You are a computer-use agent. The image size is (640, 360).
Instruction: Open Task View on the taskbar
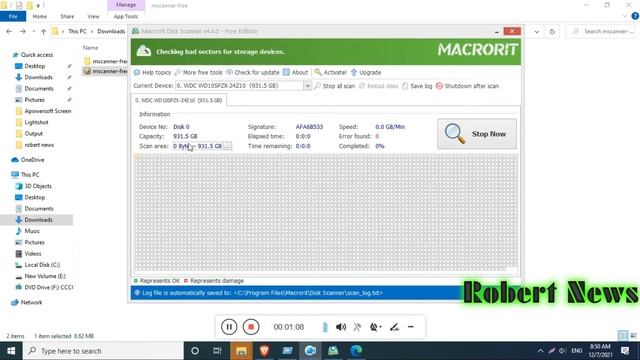[x=218, y=351]
